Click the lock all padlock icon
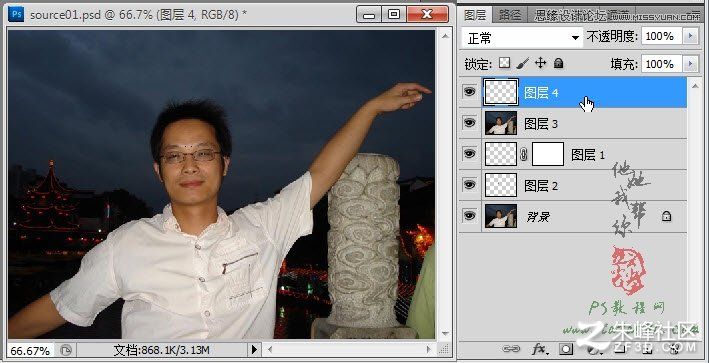Image resolution: width=709 pixels, height=363 pixels. click(559, 63)
